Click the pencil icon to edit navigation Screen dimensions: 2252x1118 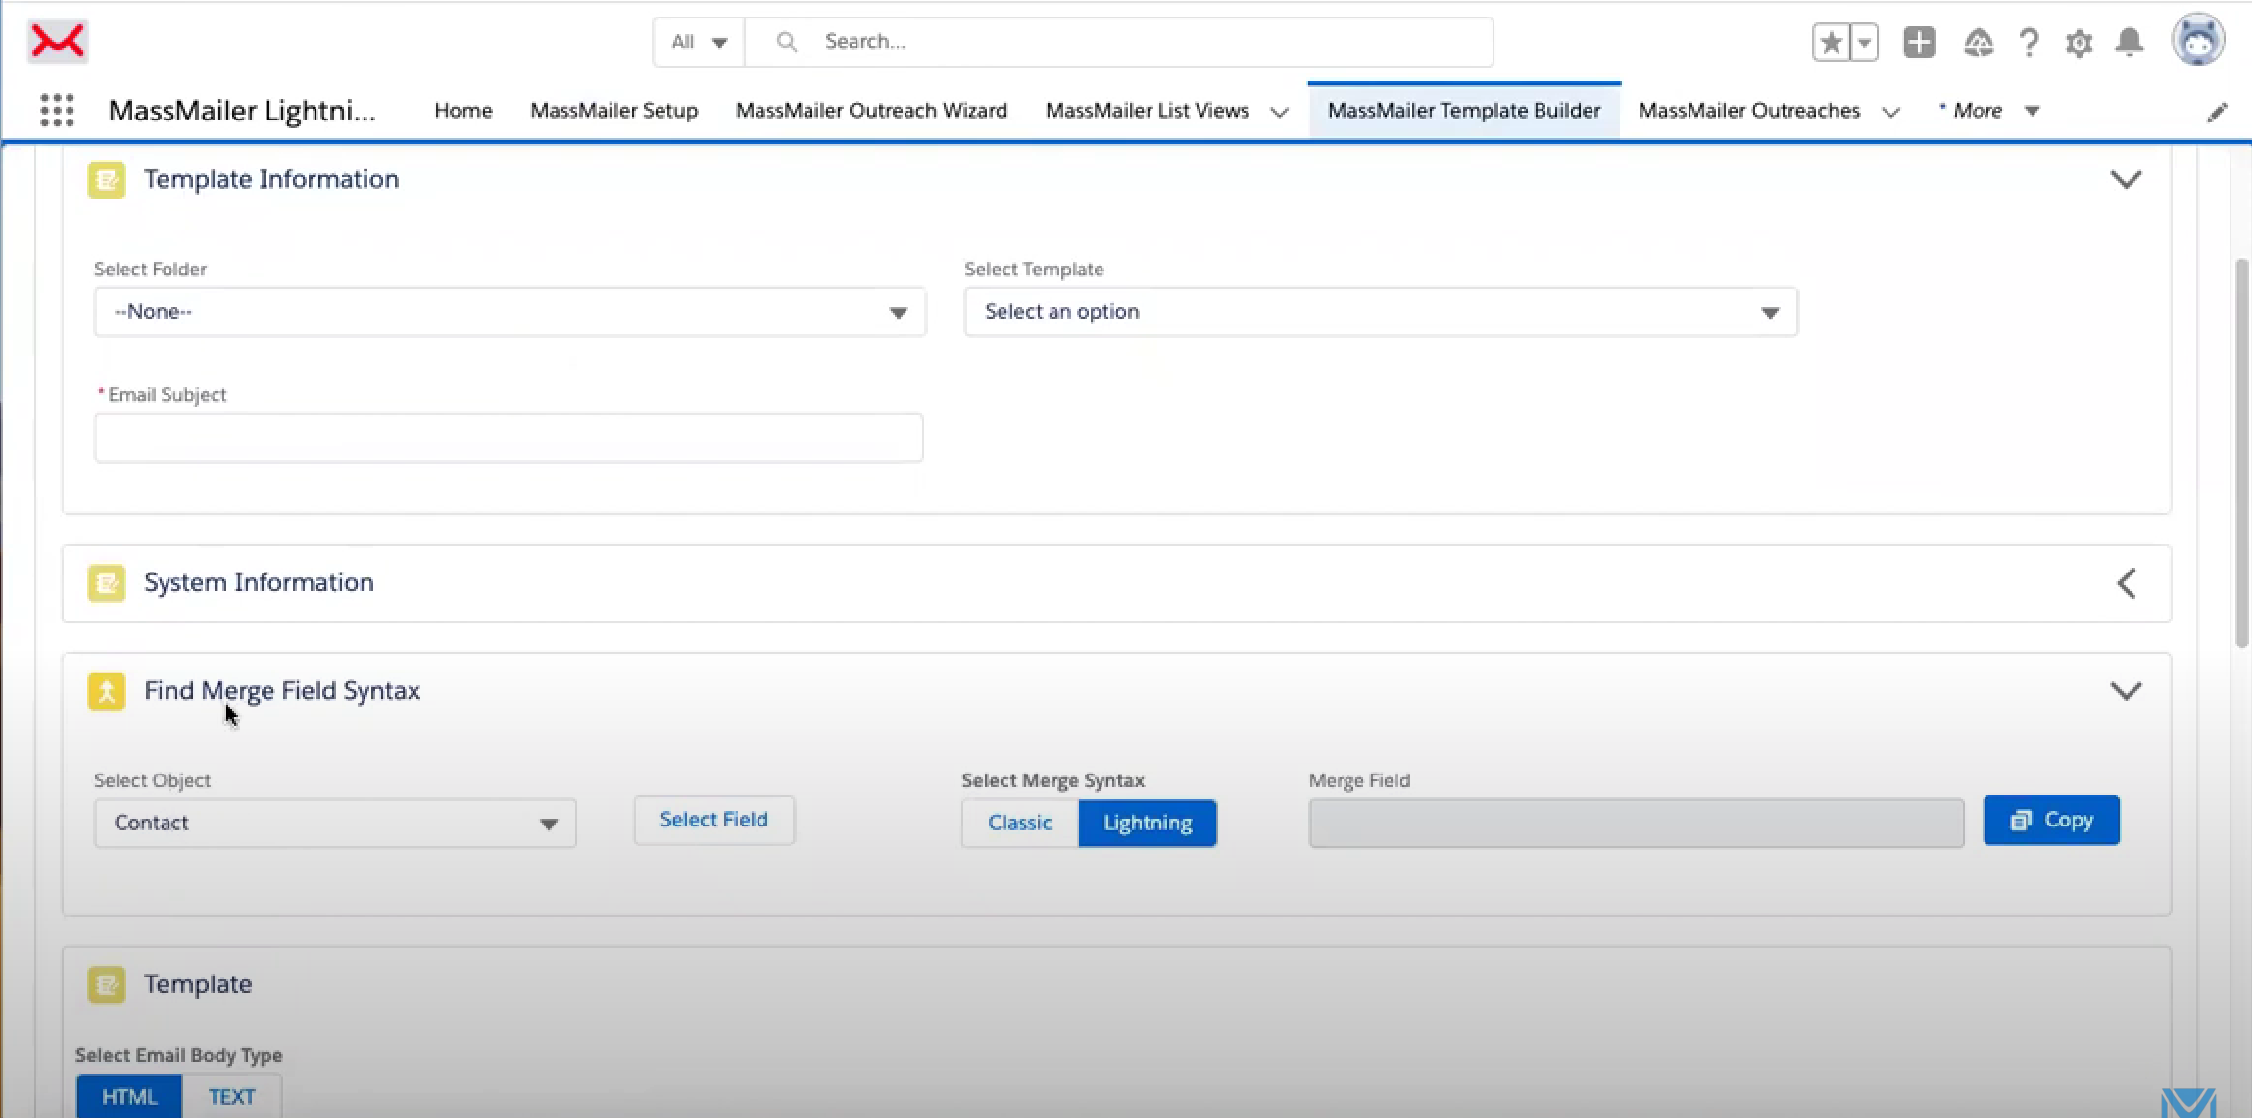tap(2217, 112)
